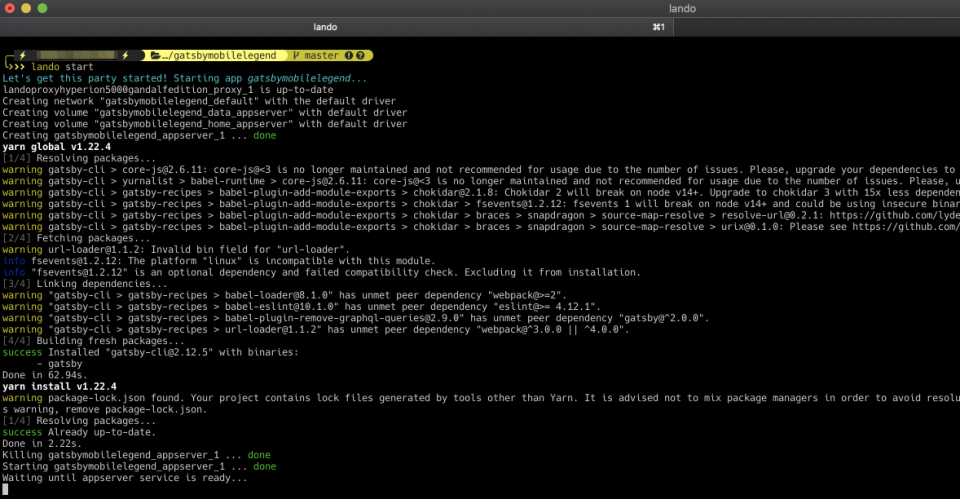
Task: Click the 'yarn install v1.22.4' line
Action: (x=59, y=386)
